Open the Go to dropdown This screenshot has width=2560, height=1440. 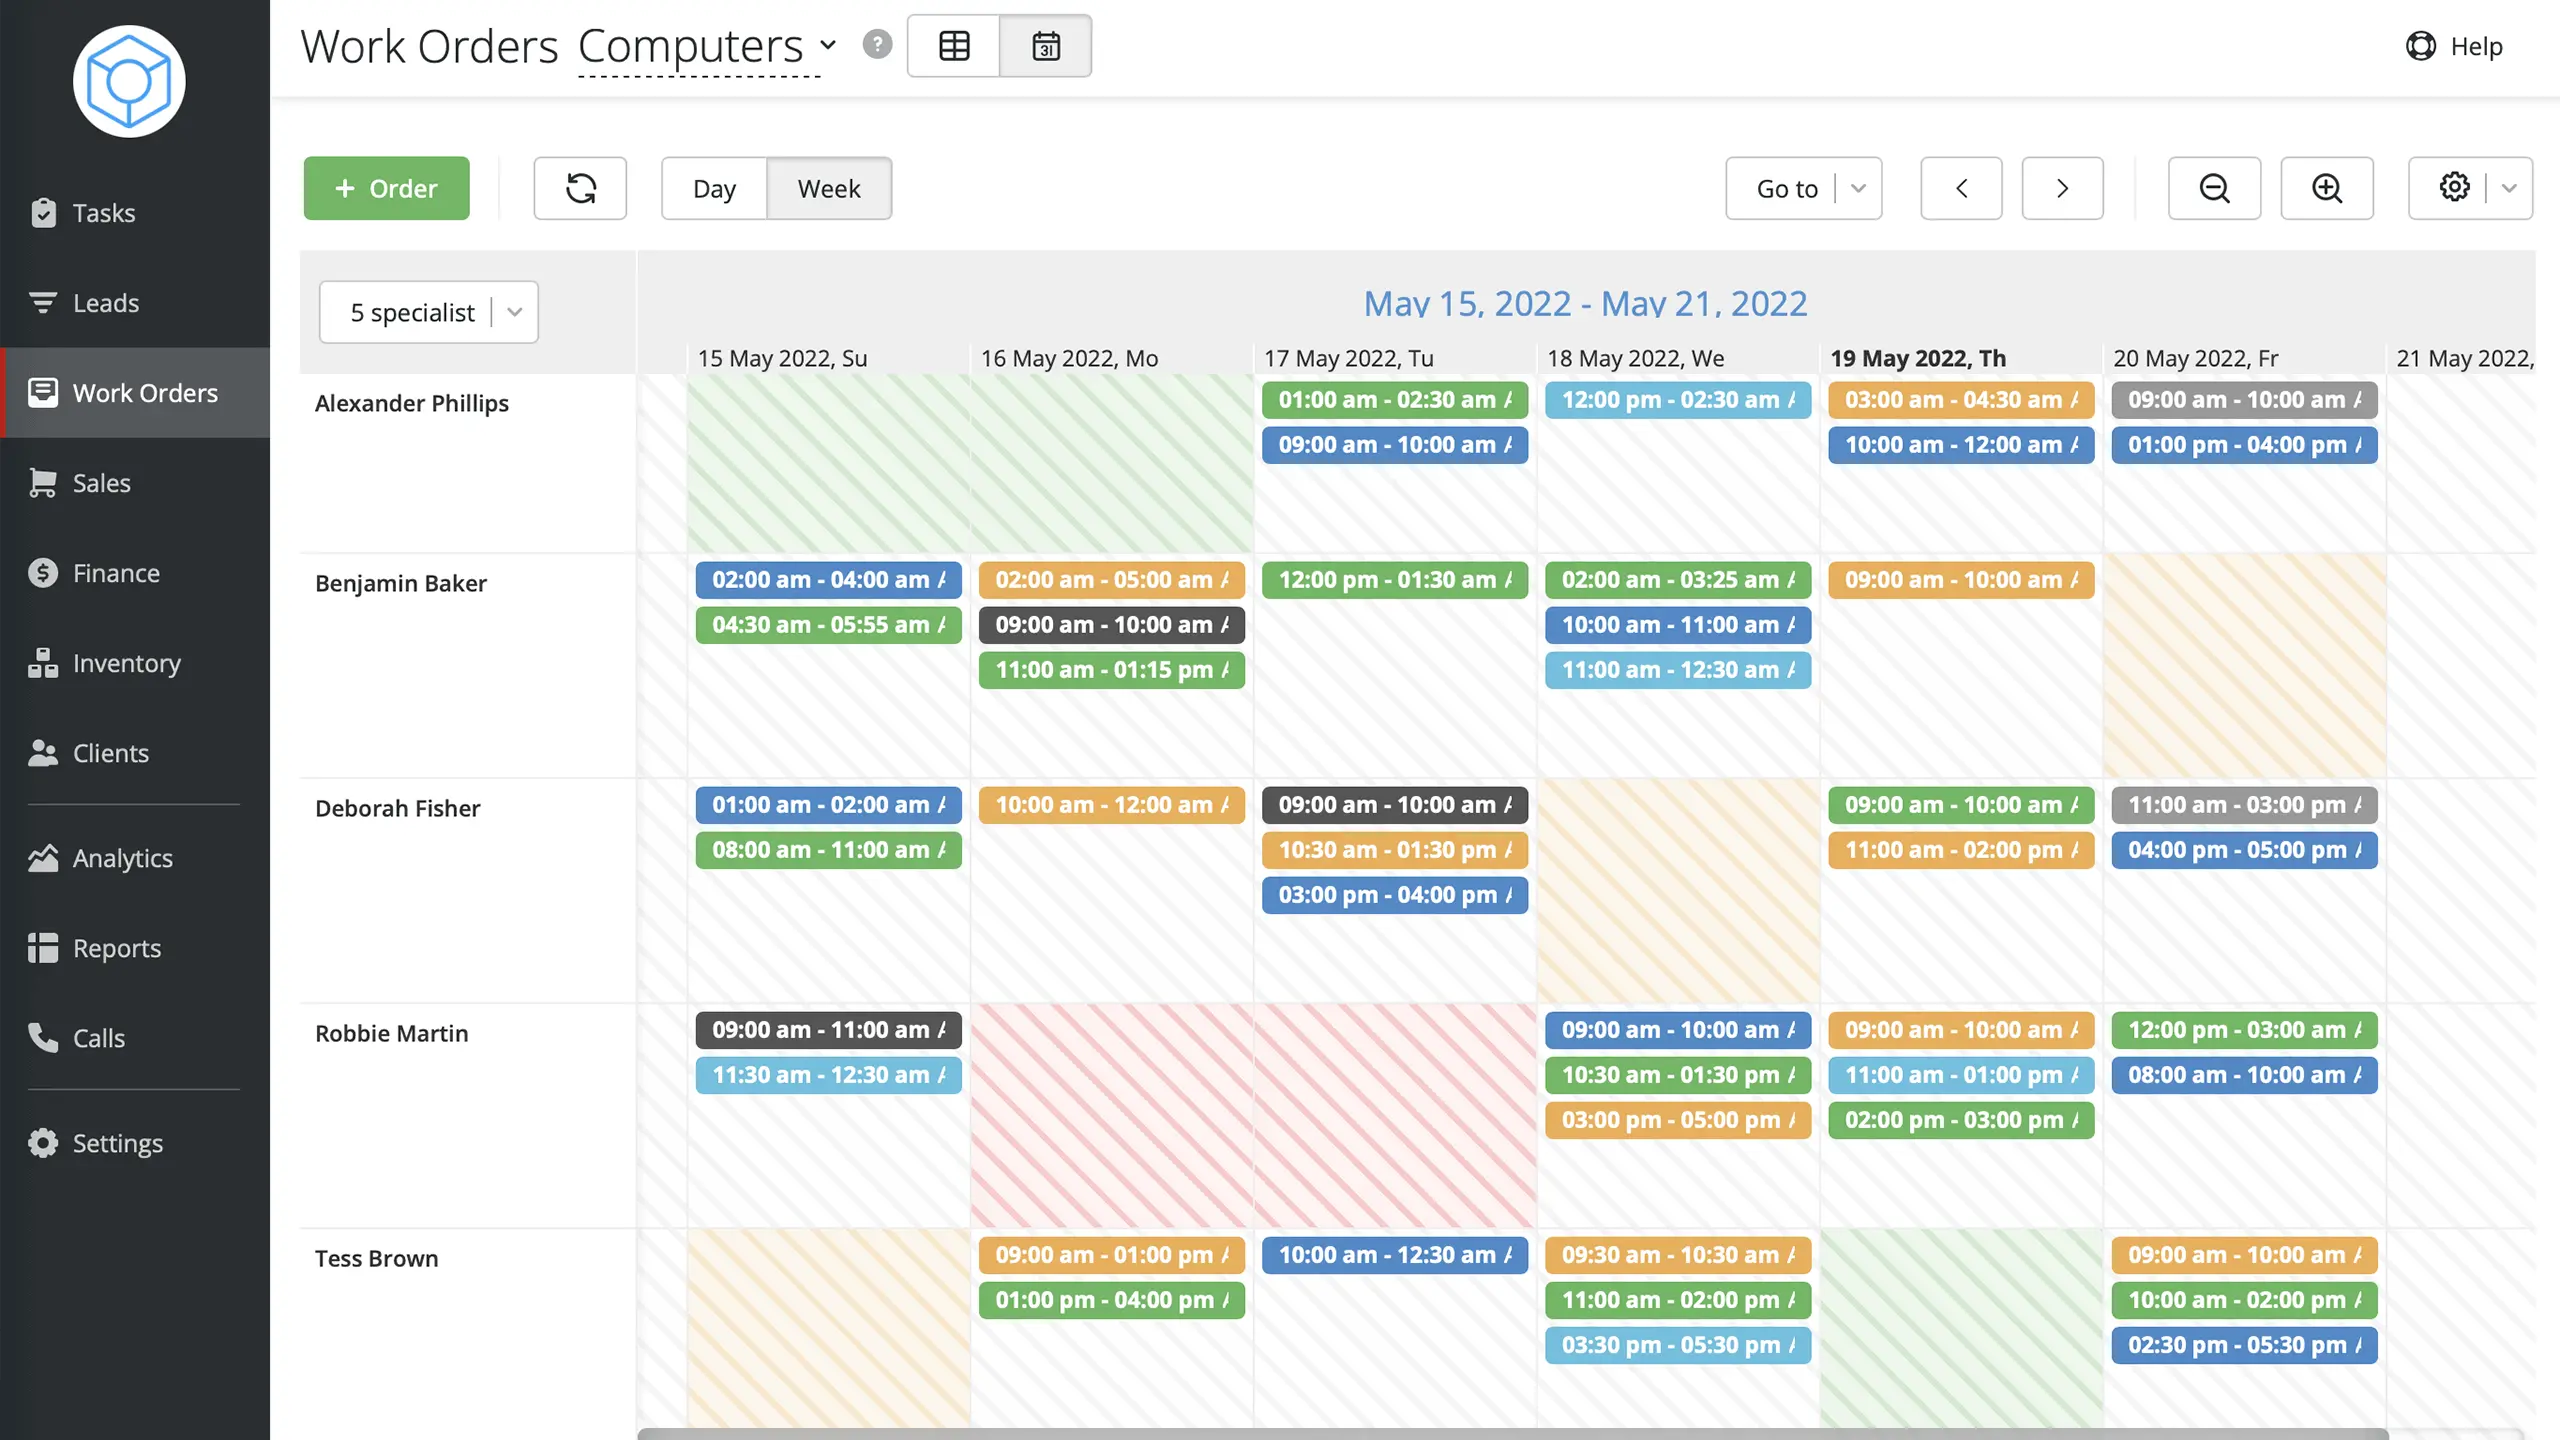click(1803, 188)
